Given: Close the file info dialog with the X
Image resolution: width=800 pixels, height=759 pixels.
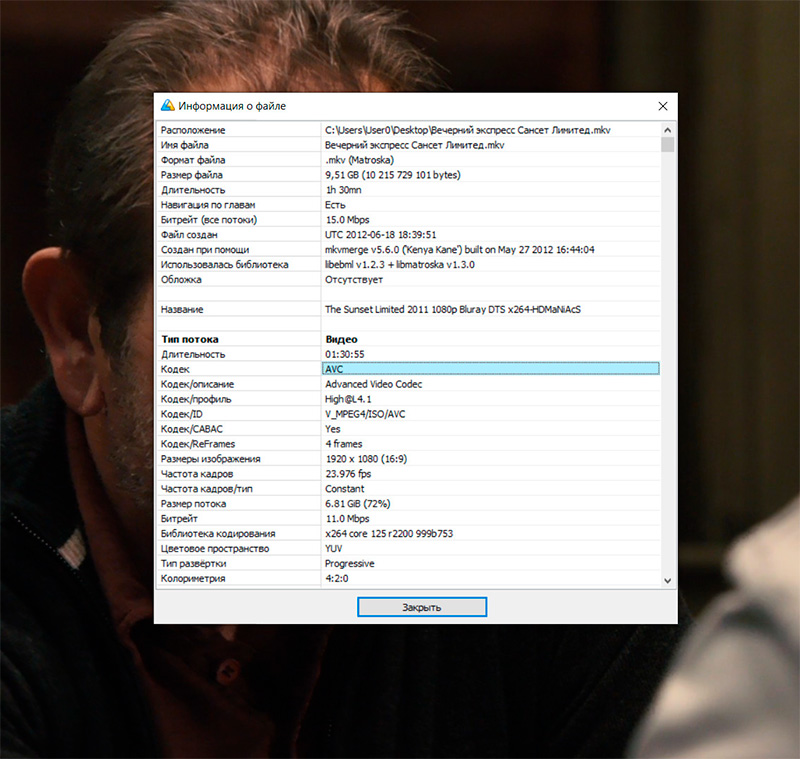Looking at the screenshot, I should [x=662, y=106].
